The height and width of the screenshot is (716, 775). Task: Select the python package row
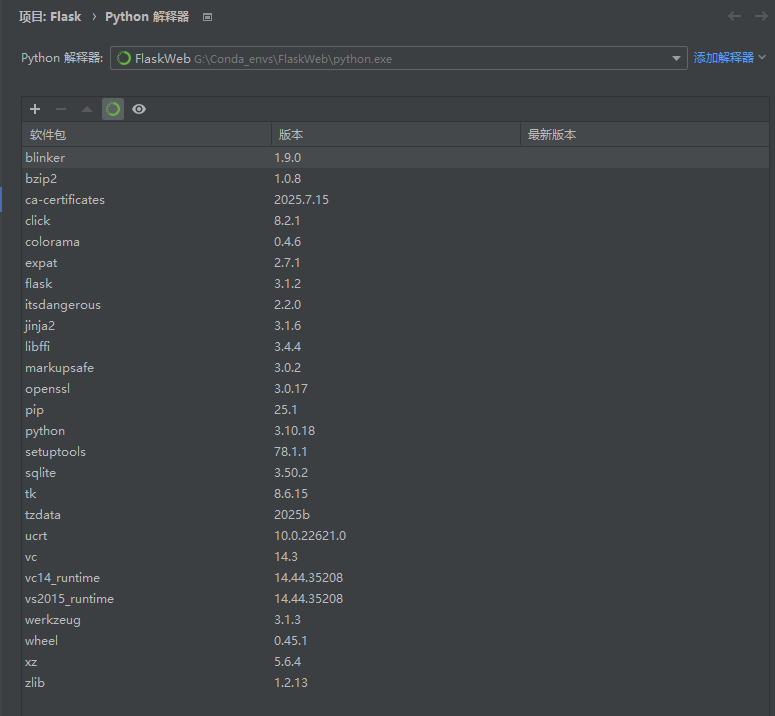tap(395, 430)
